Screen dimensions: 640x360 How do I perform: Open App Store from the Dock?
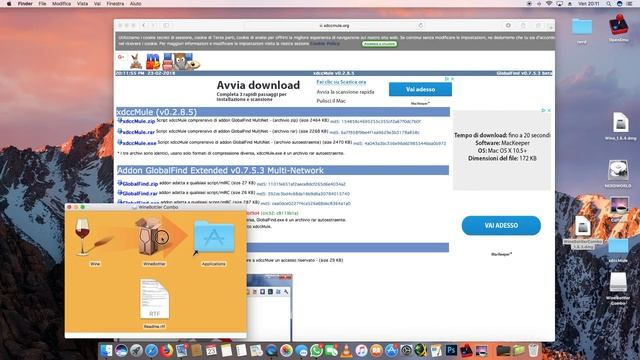coord(391,351)
